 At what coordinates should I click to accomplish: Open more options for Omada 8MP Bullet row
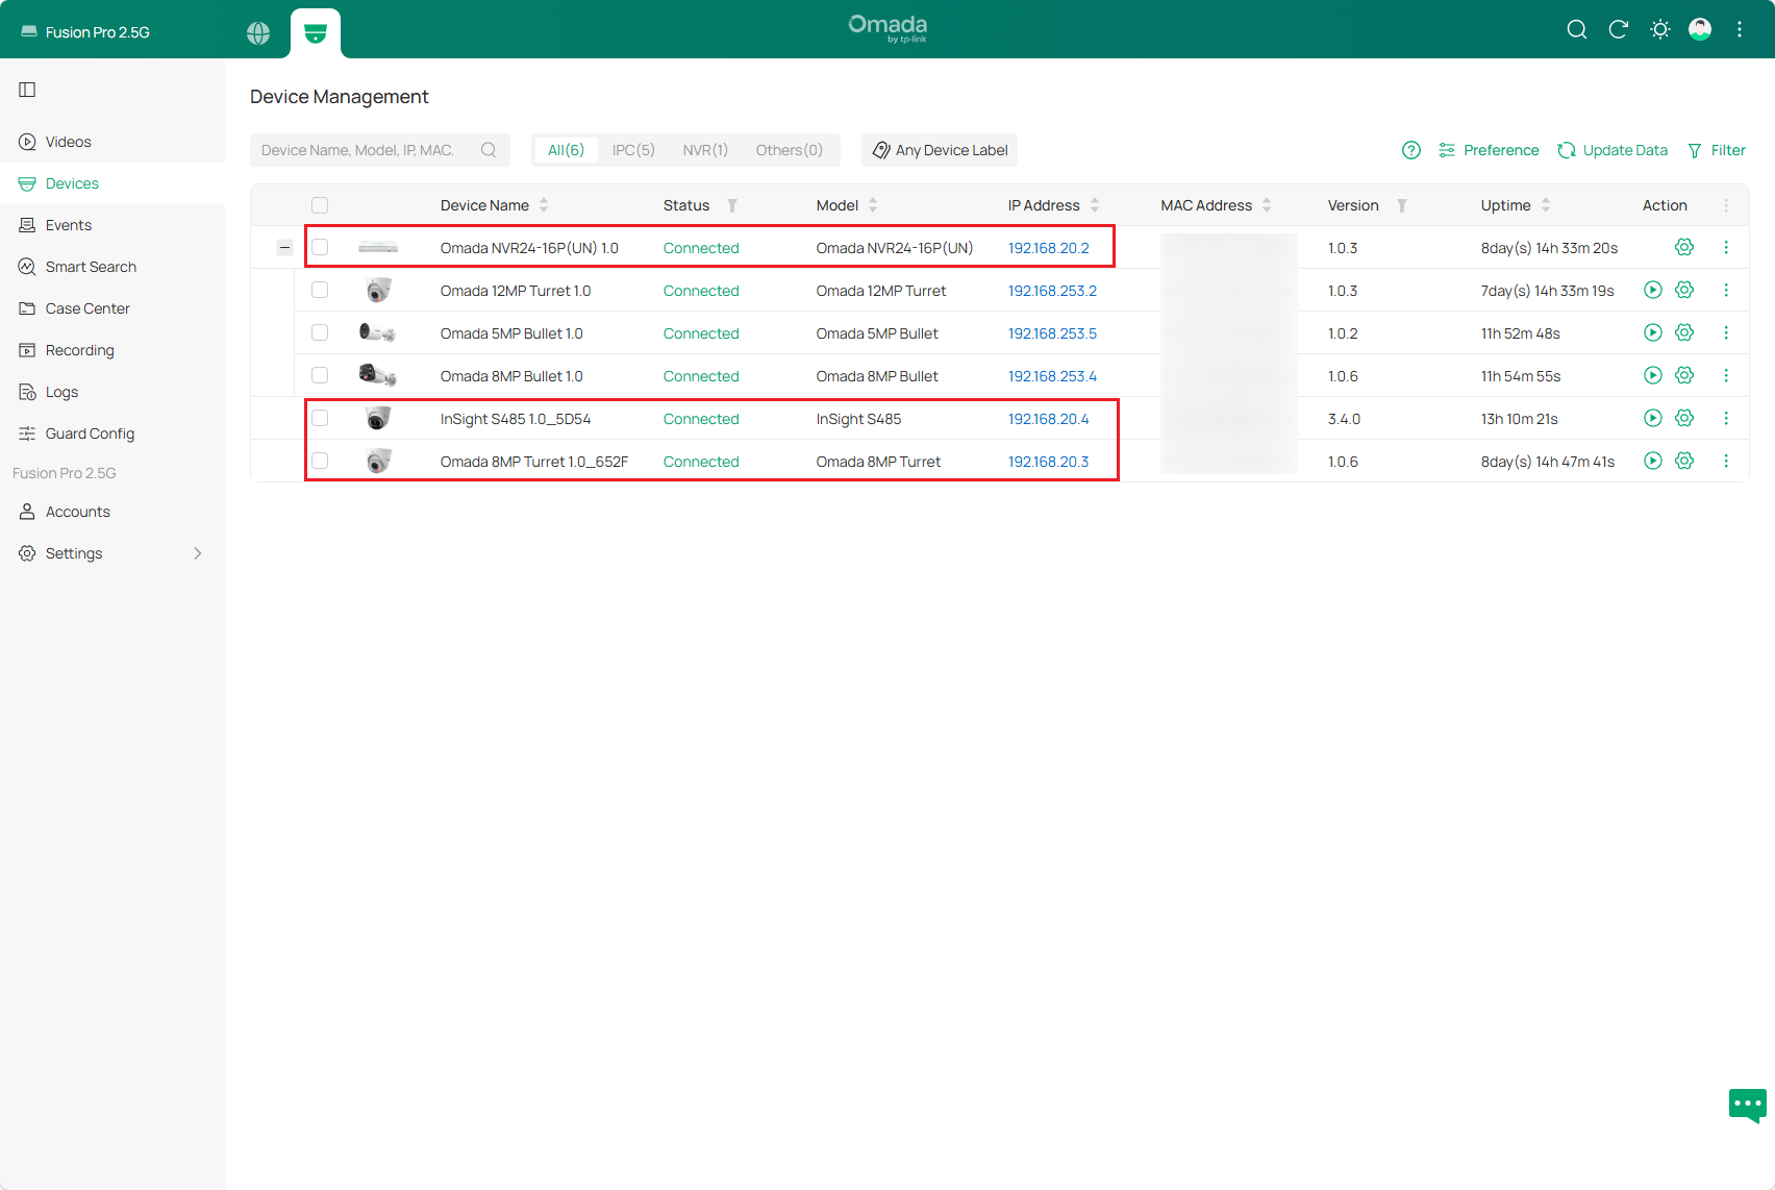[x=1726, y=376]
